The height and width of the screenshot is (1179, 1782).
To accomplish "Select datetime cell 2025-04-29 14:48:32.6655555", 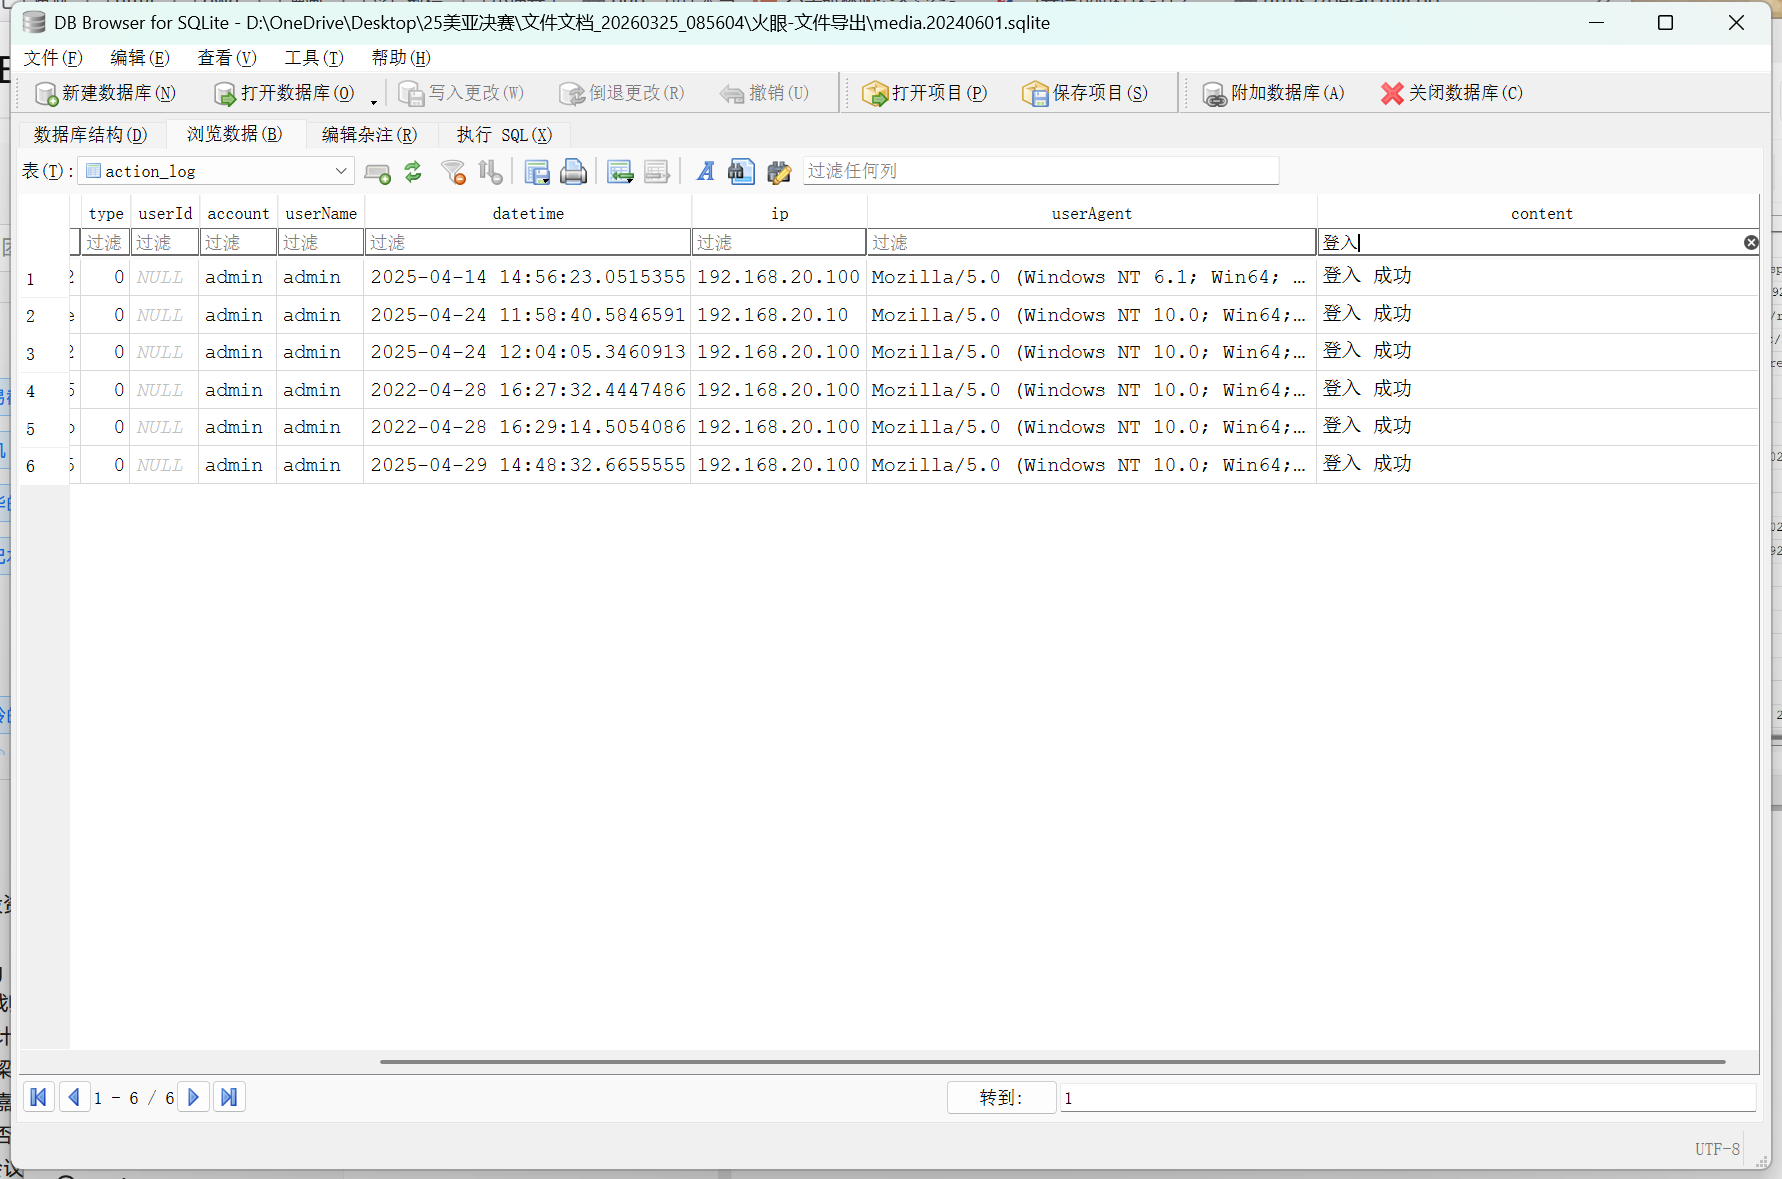I will pos(528,465).
